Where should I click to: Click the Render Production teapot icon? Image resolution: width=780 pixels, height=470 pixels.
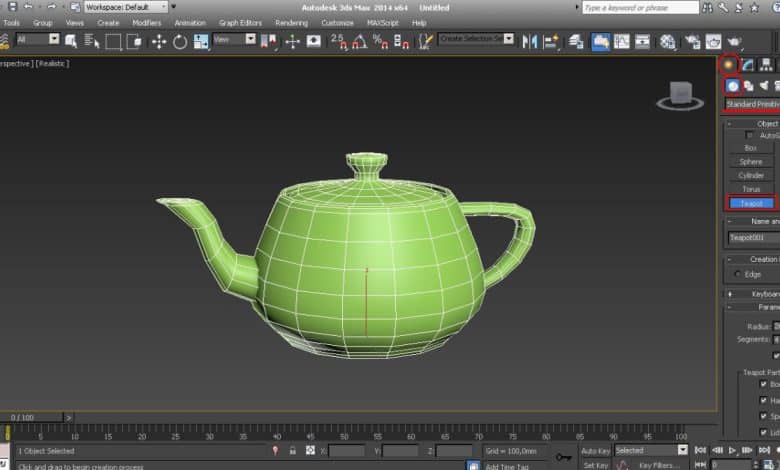734,41
